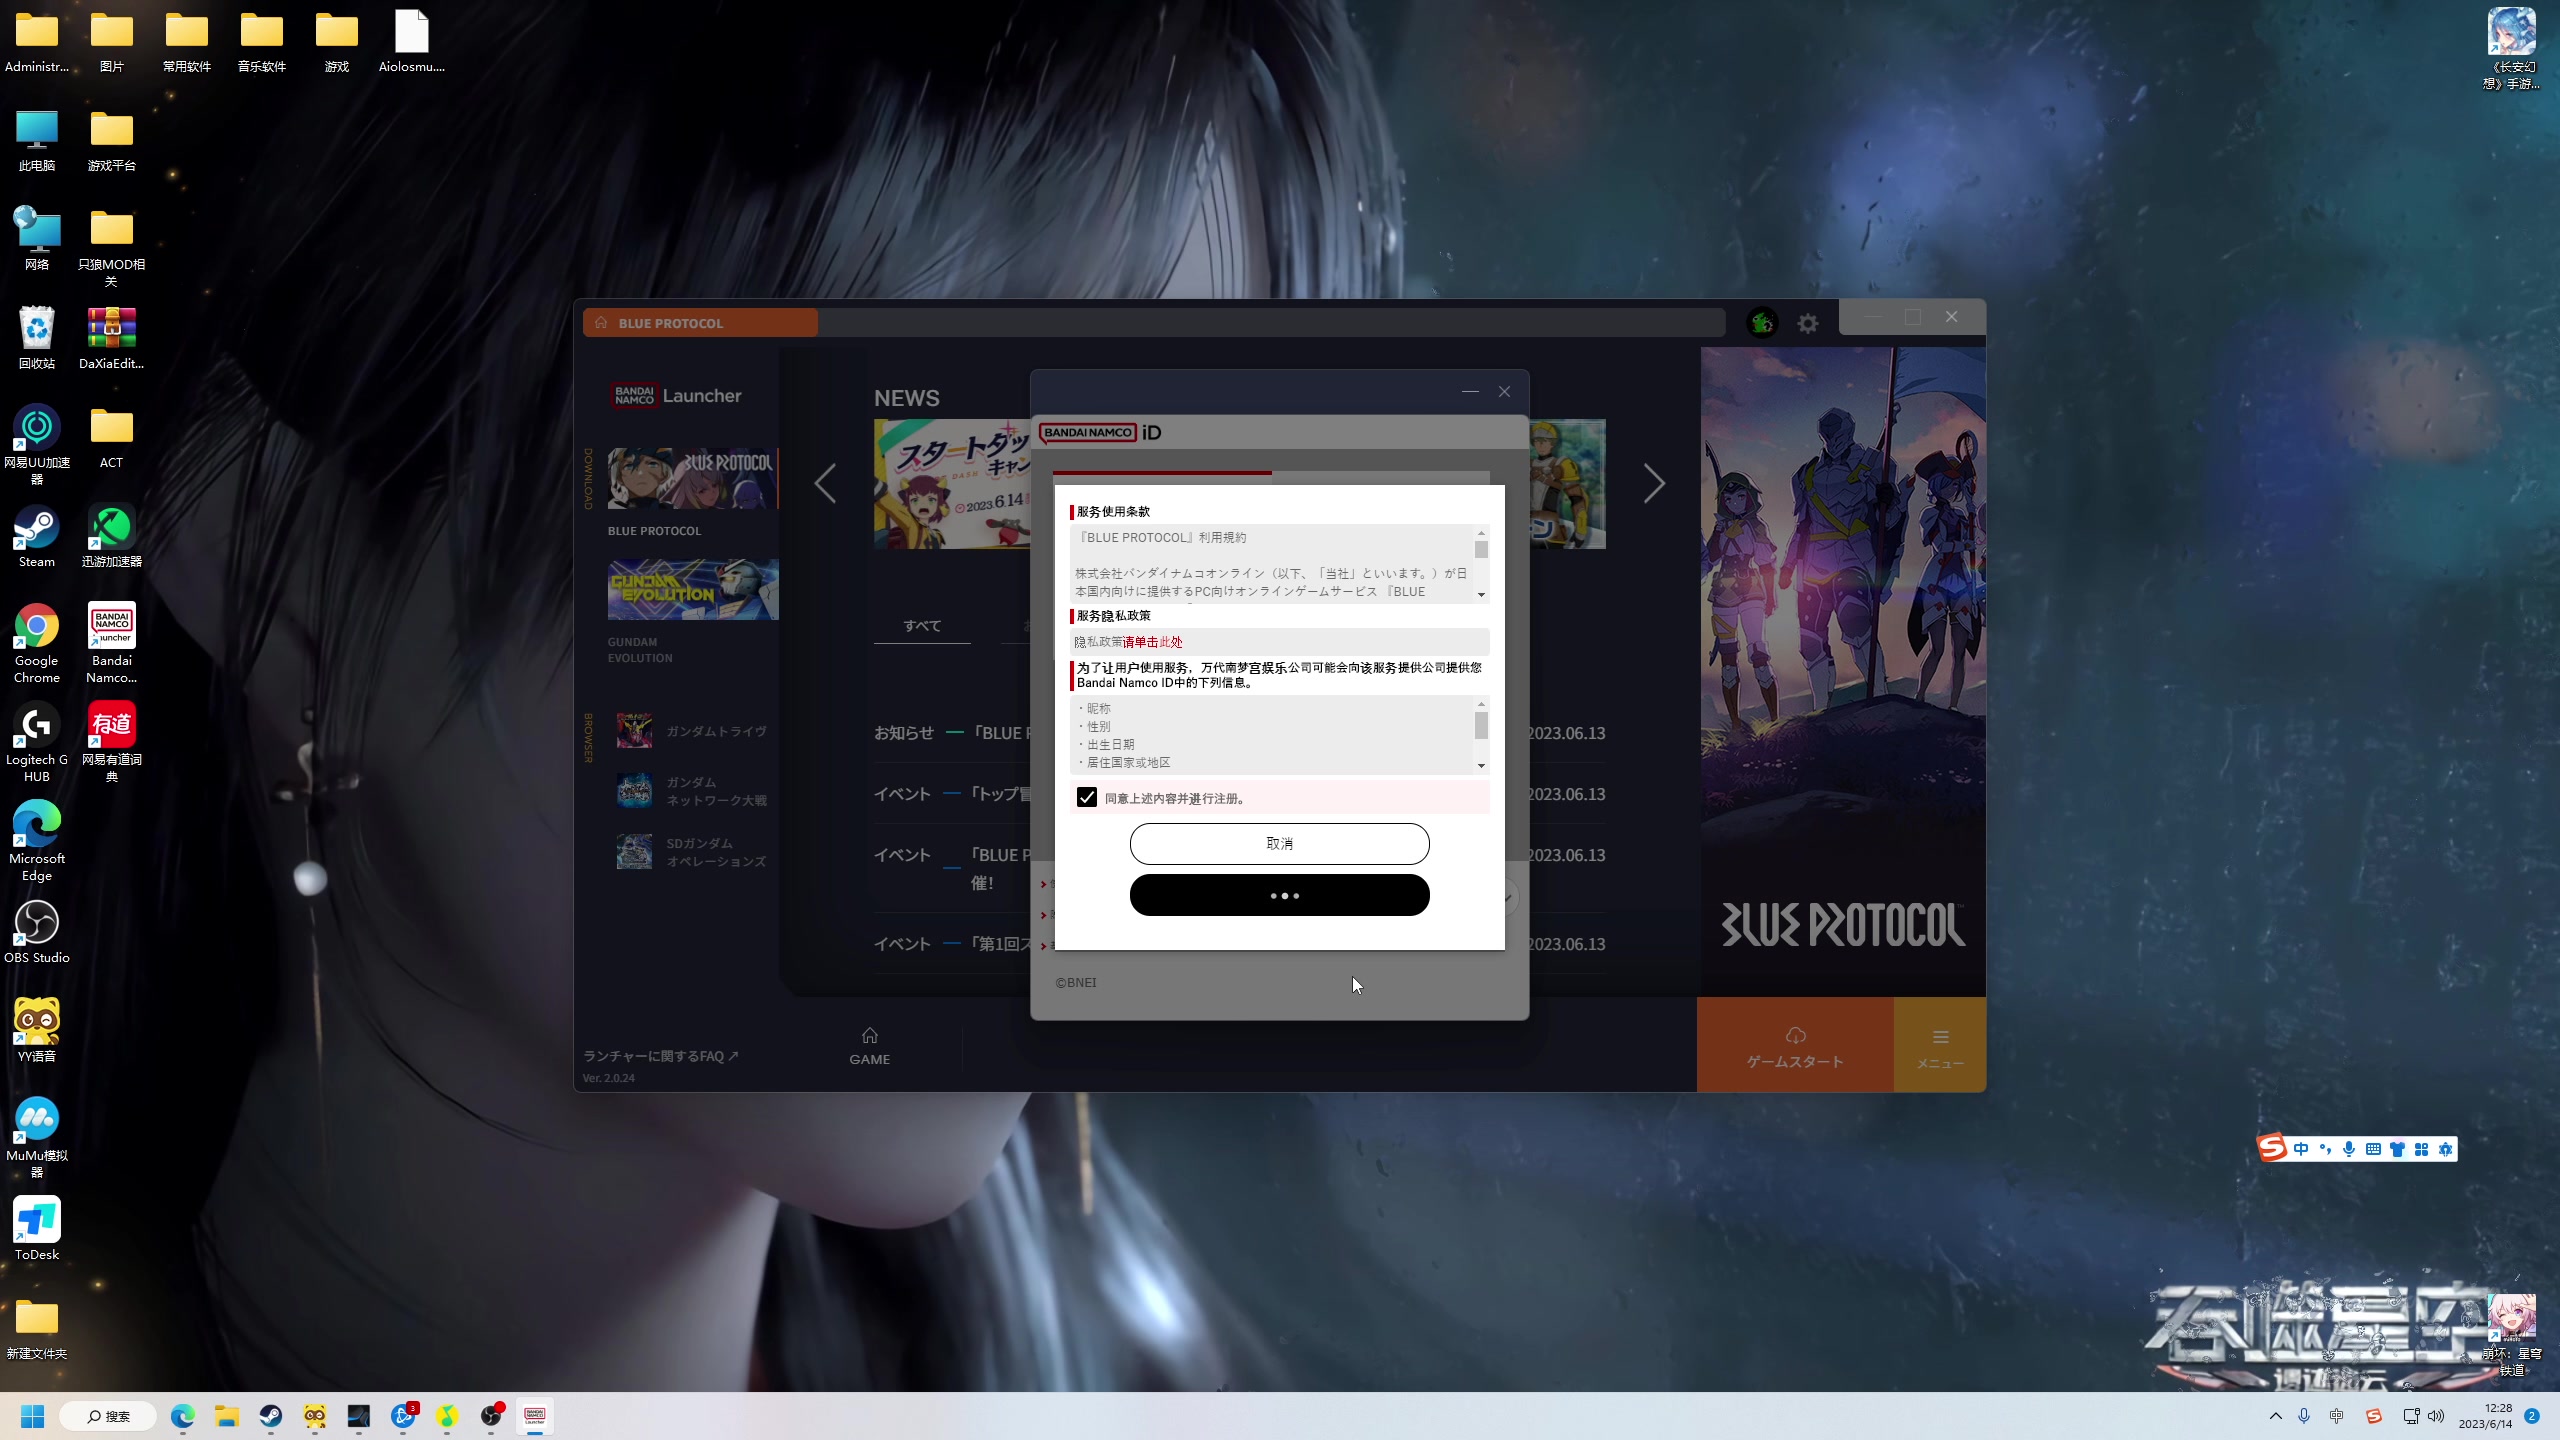Open SDガンダム オペレーションズ browser game entry
Viewport: 2560px width, 1440px height.
point(692,852)
